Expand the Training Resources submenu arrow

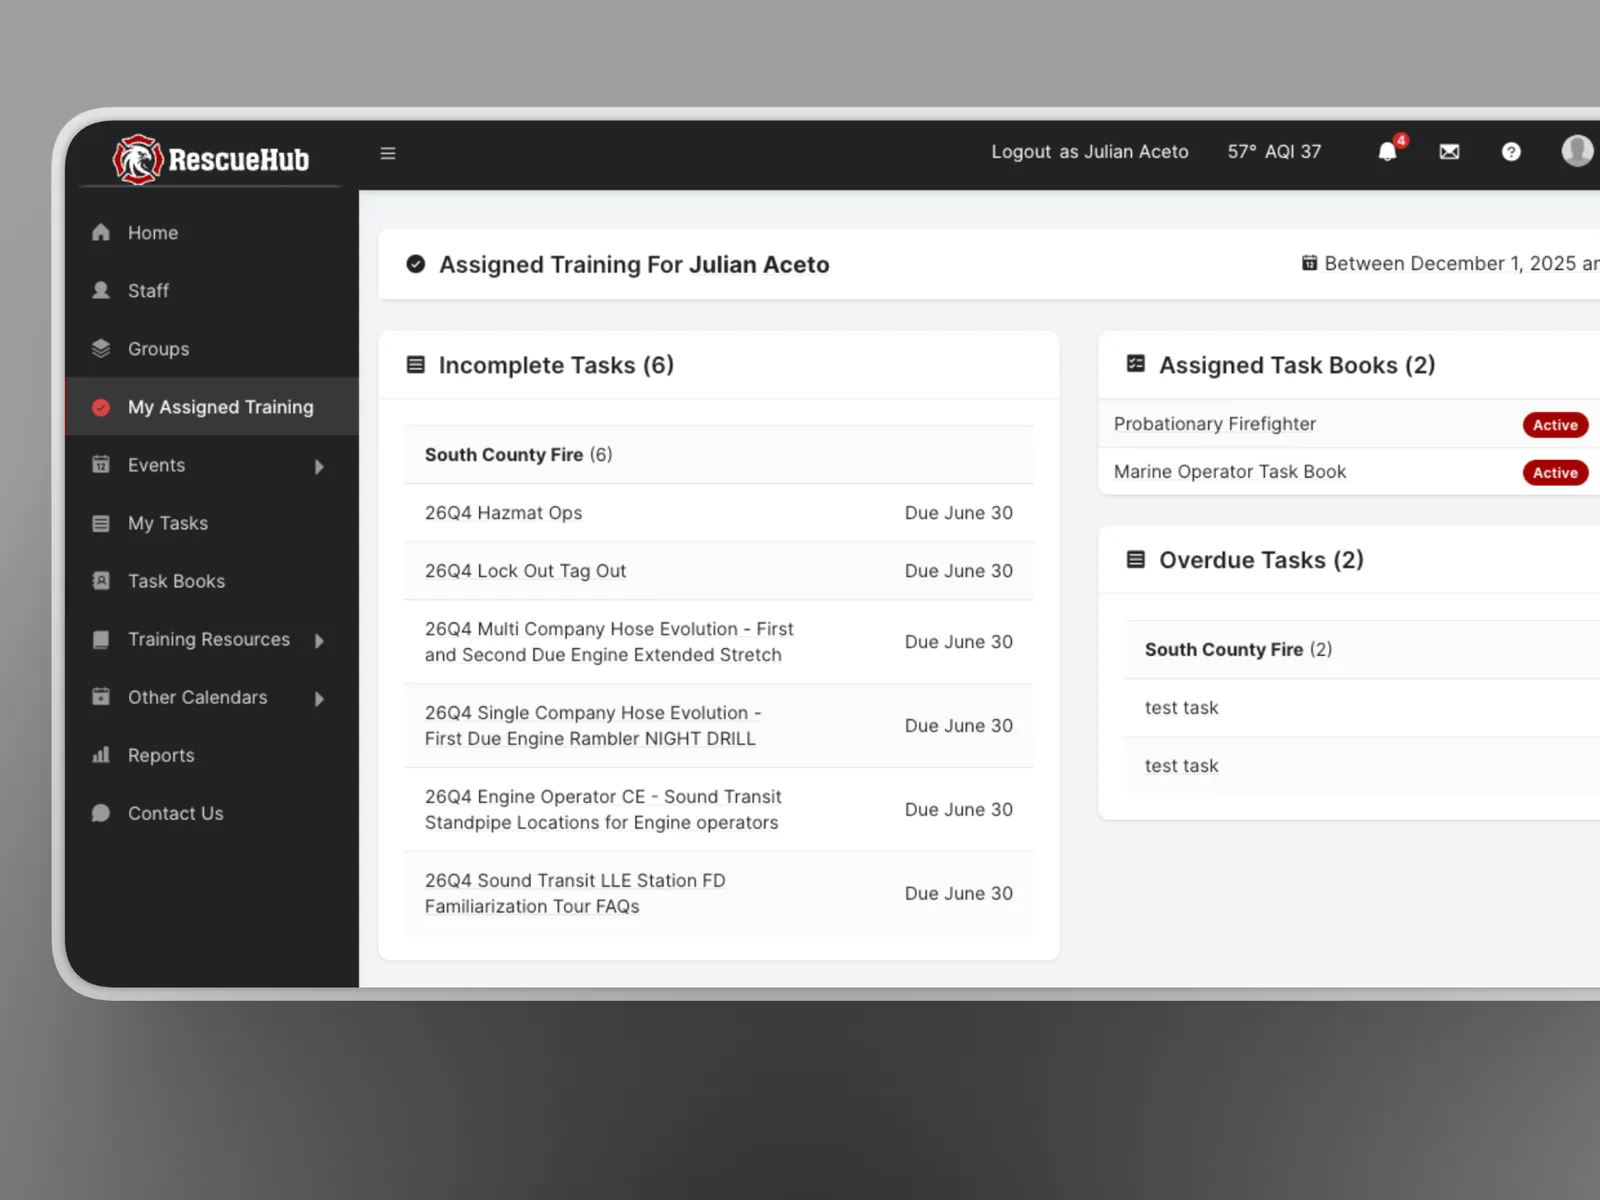[x=319, y=640]
